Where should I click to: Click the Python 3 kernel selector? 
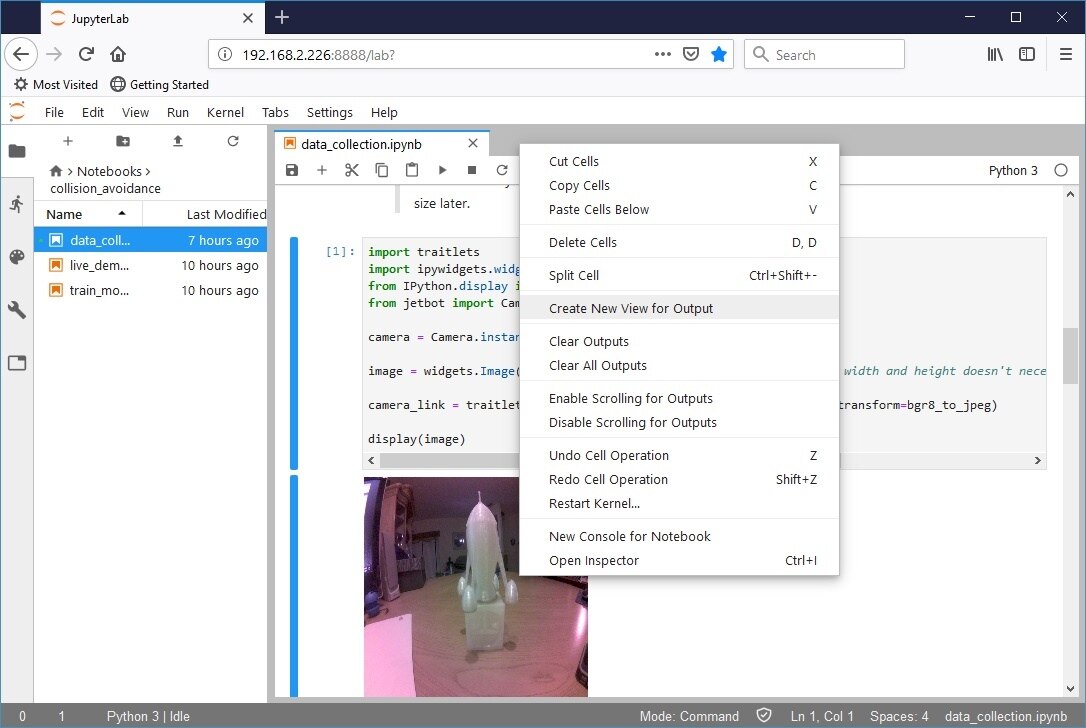(1013, 171)
